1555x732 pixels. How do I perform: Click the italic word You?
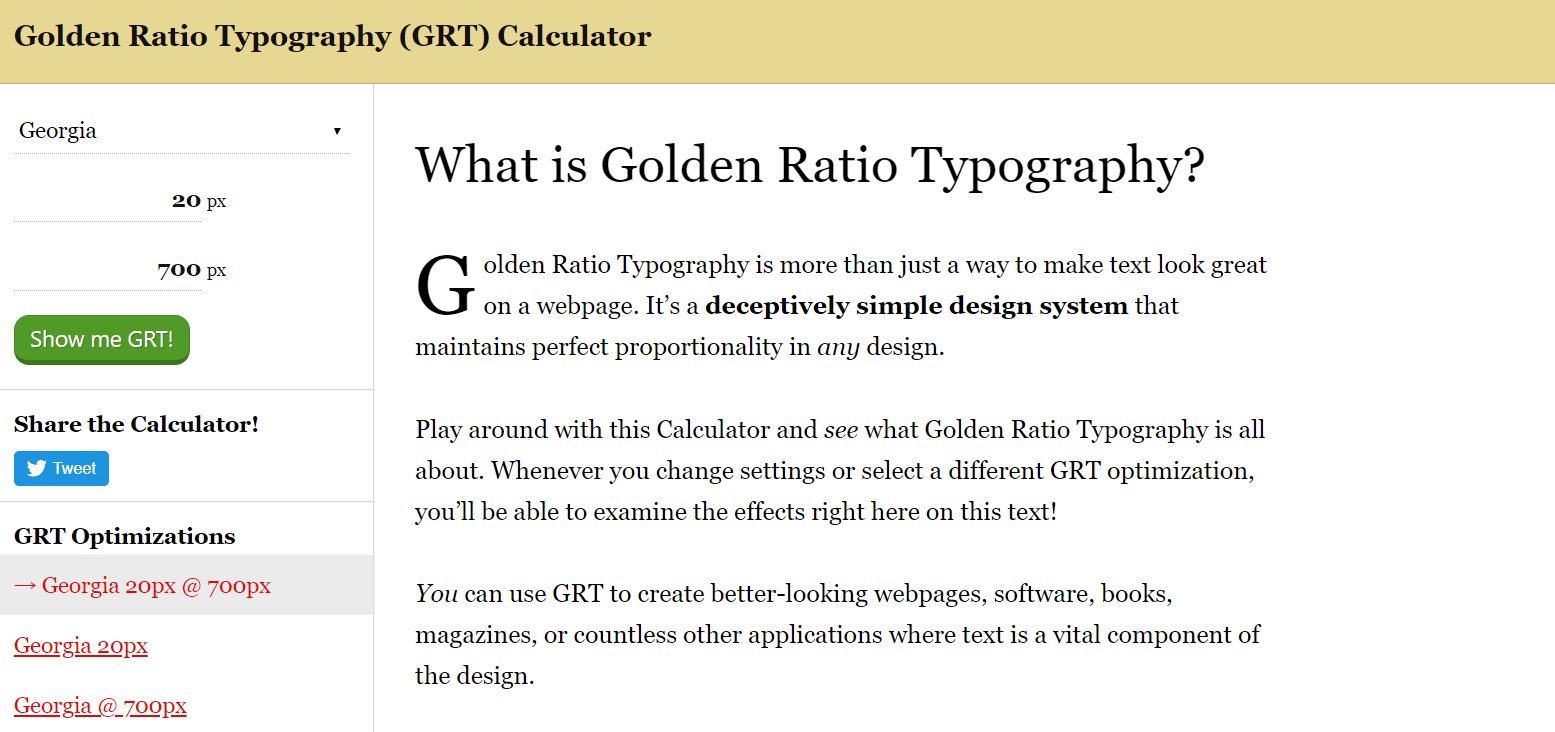(436, 594)
